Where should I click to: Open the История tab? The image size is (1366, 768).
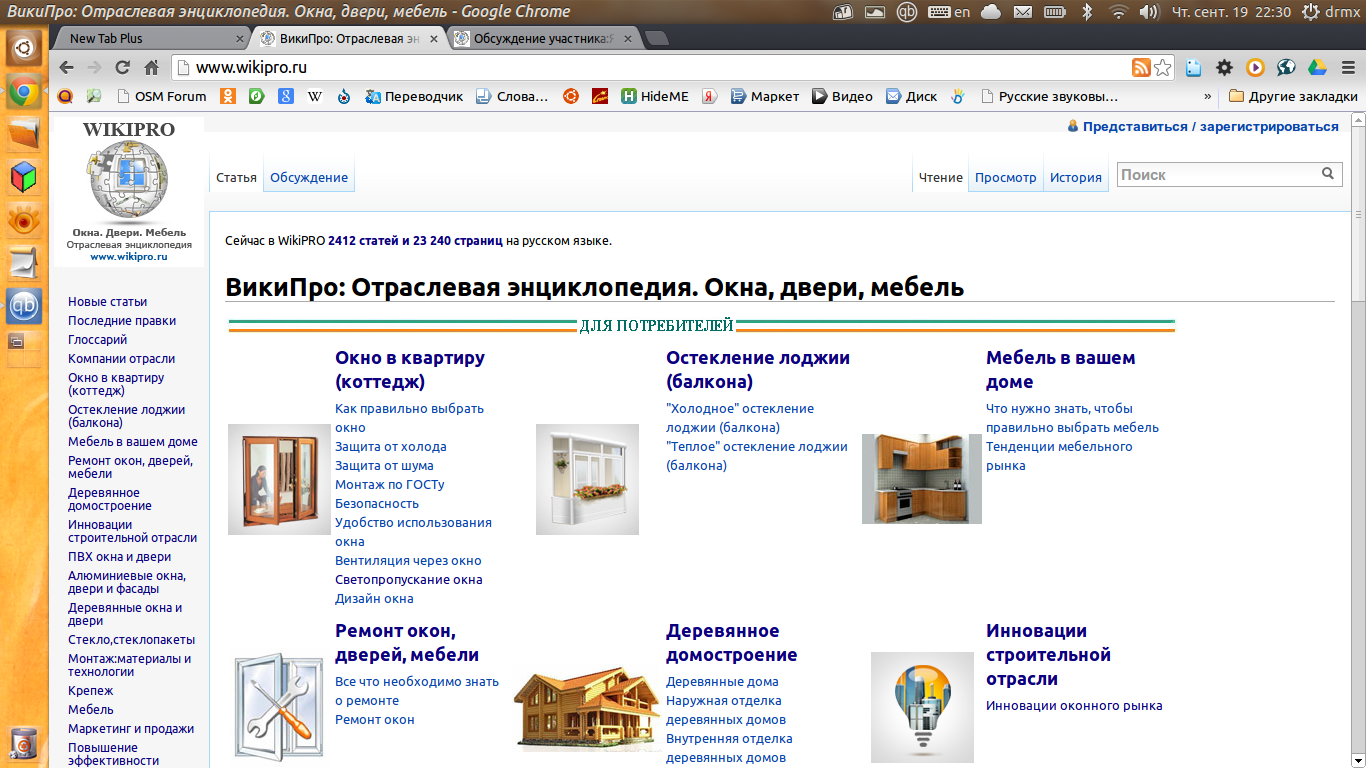pos(1076,177)
